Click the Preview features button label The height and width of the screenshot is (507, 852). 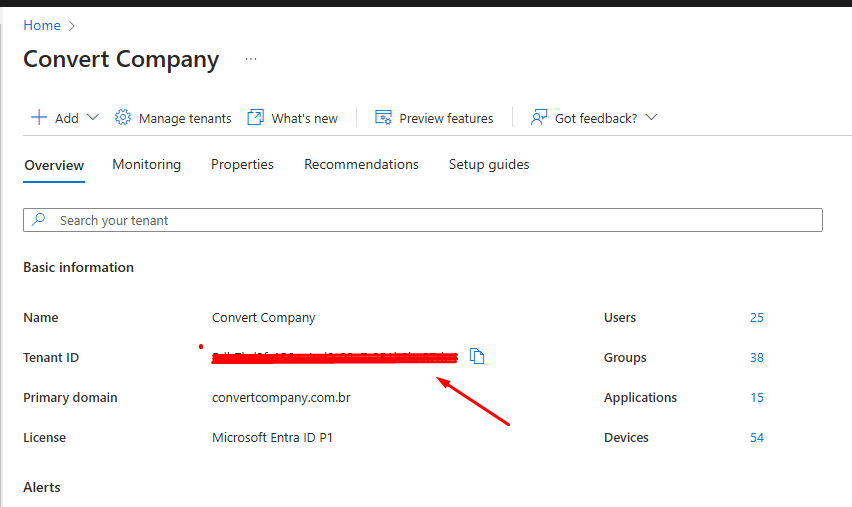tap(446, 118)
